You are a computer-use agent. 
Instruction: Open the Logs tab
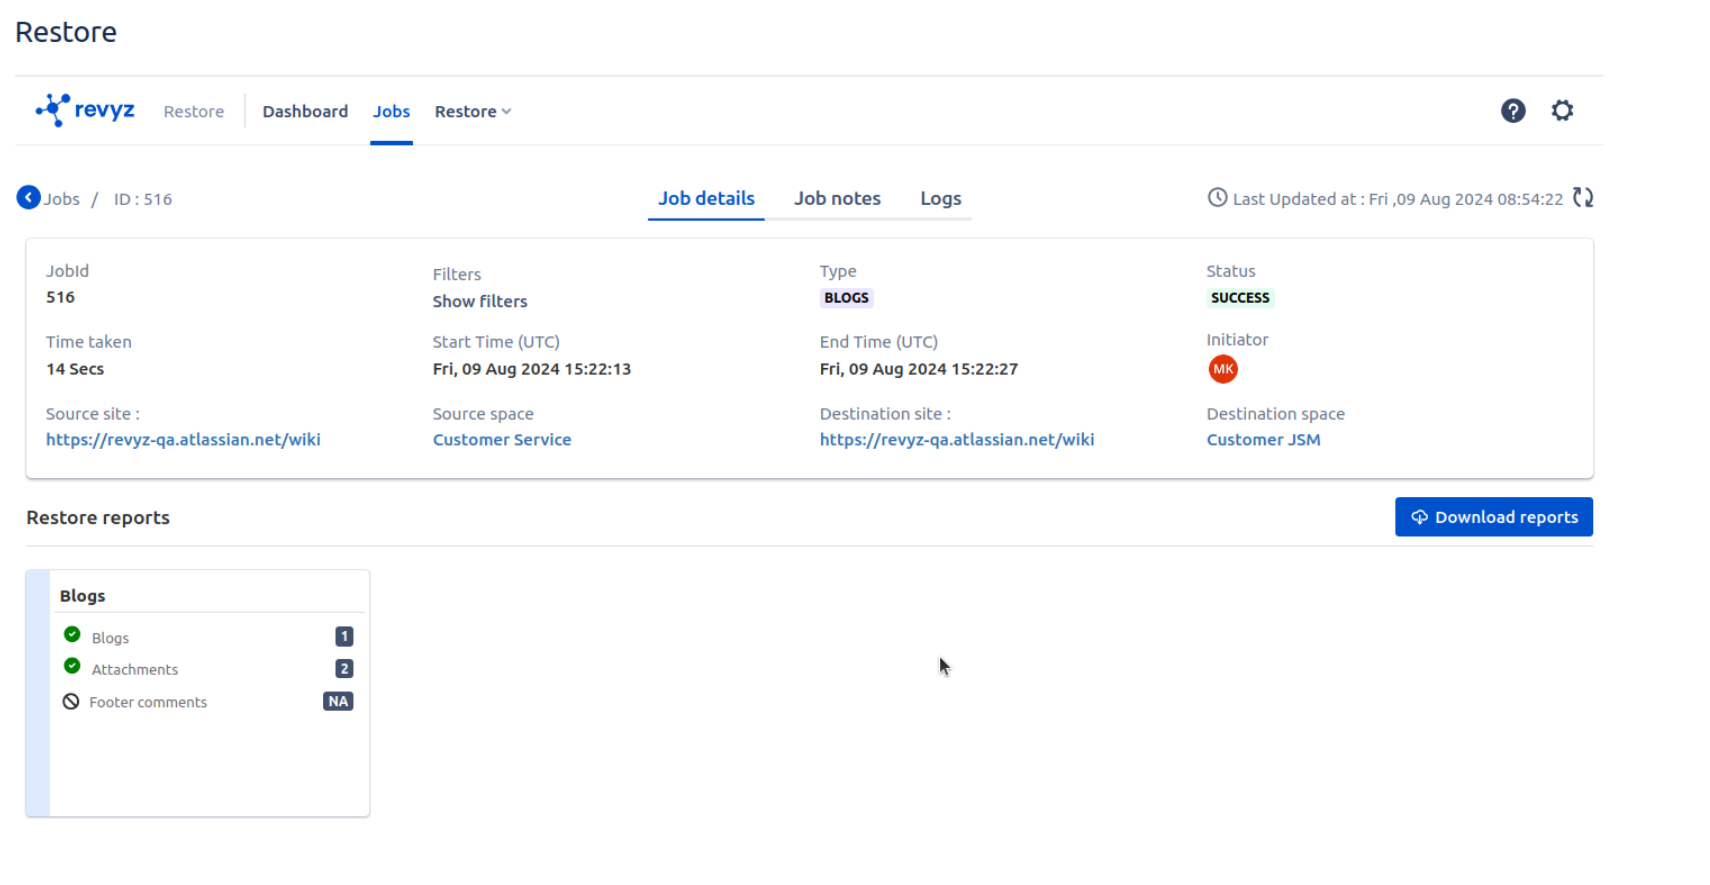(x=940, y=198)
